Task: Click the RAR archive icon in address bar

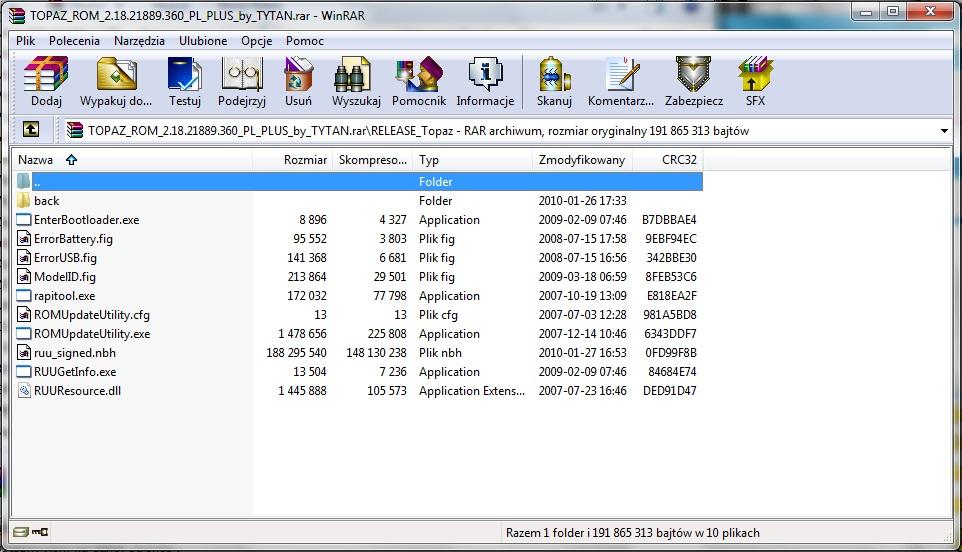Action: [x=75, y=130]
